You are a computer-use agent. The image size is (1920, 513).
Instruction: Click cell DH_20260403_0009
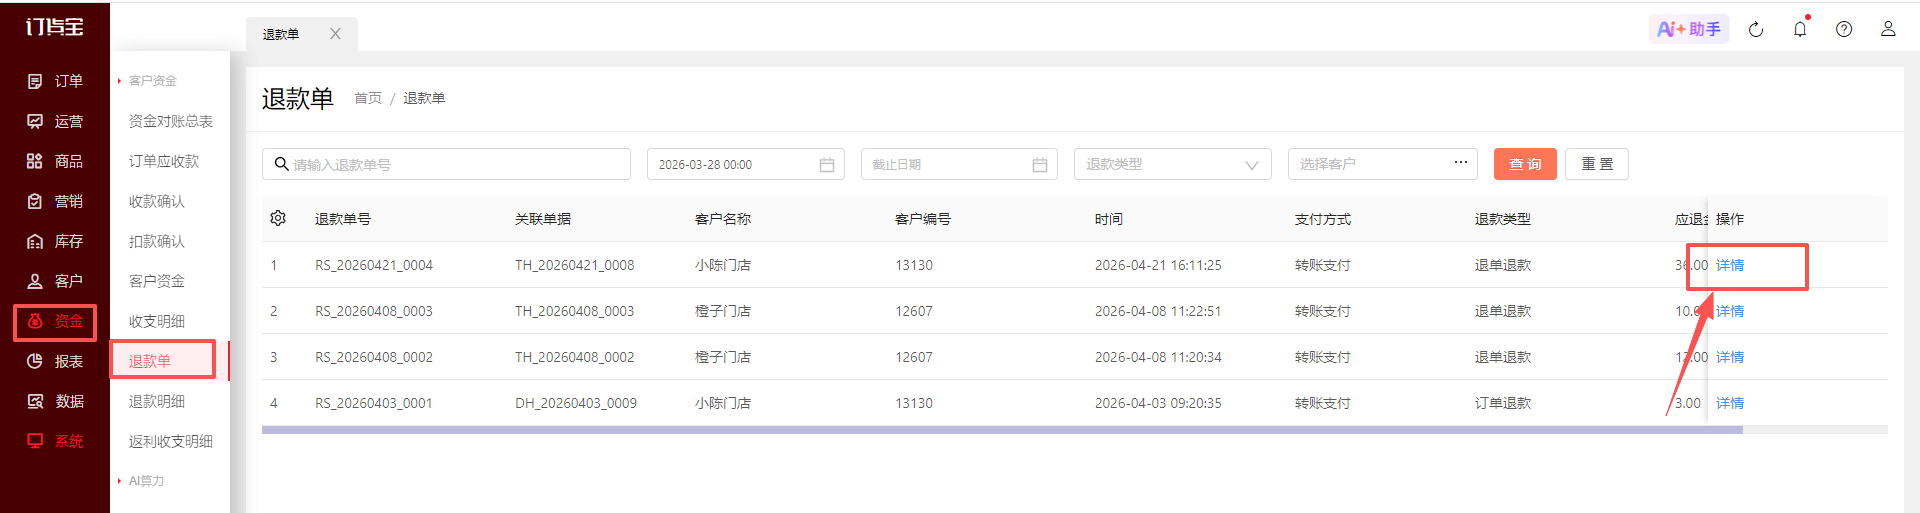tap(576, 403)
